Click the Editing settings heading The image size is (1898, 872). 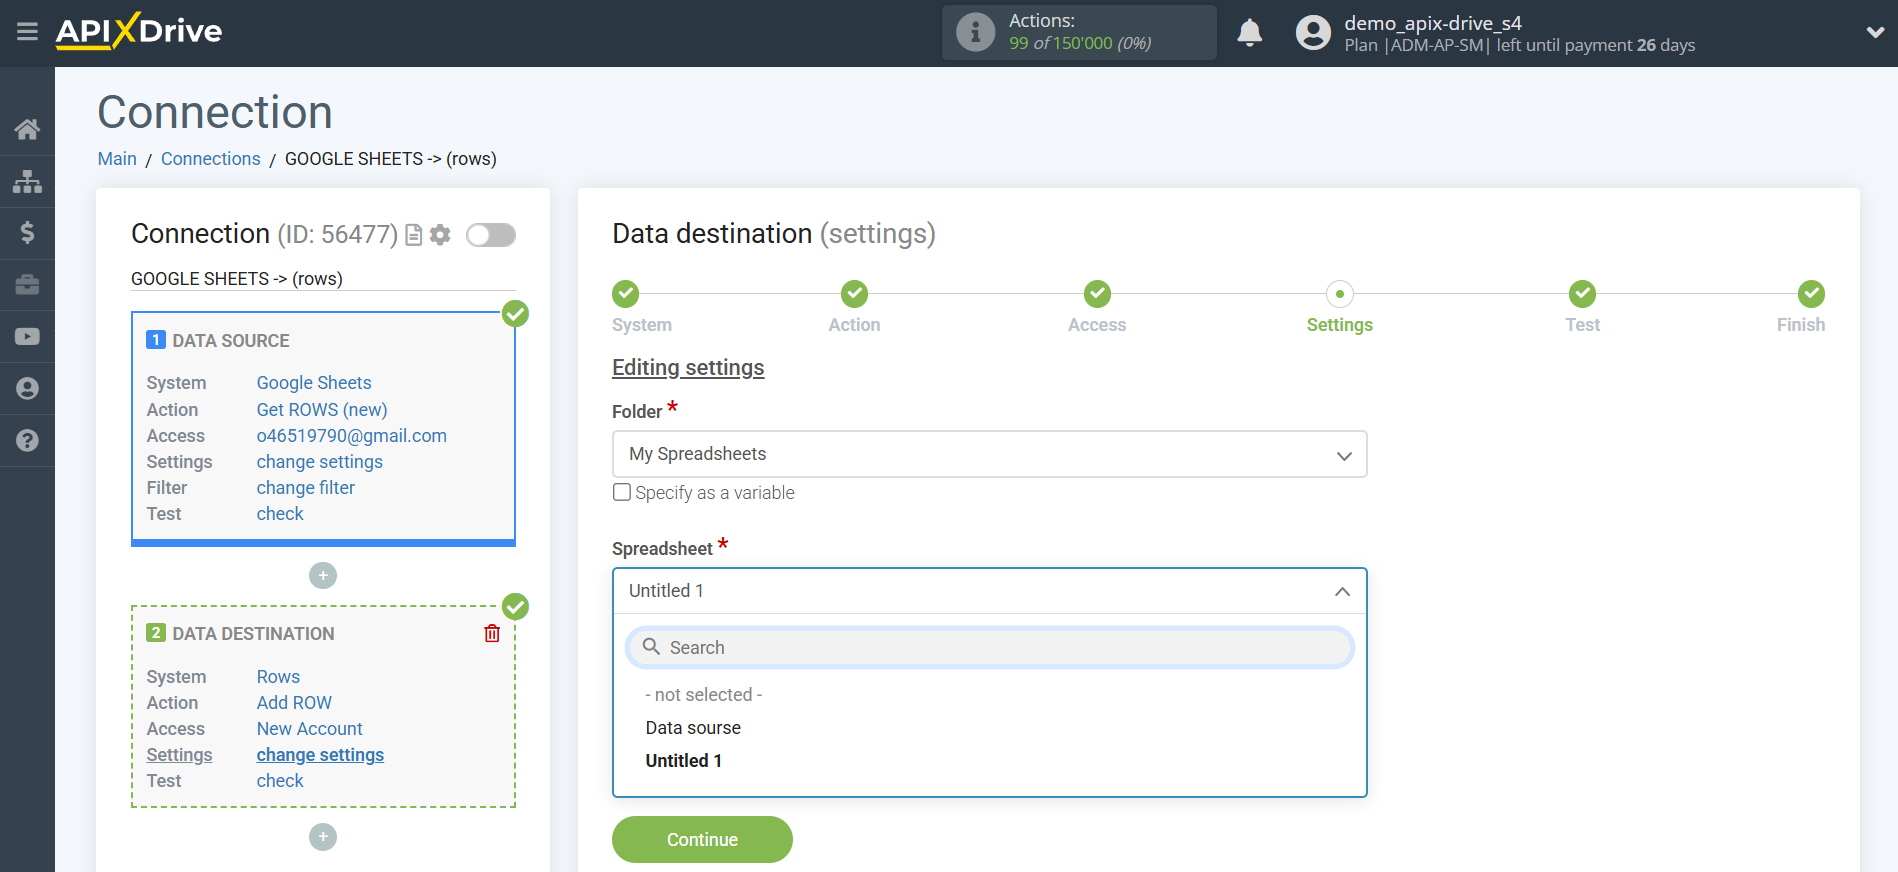(688, 368)
